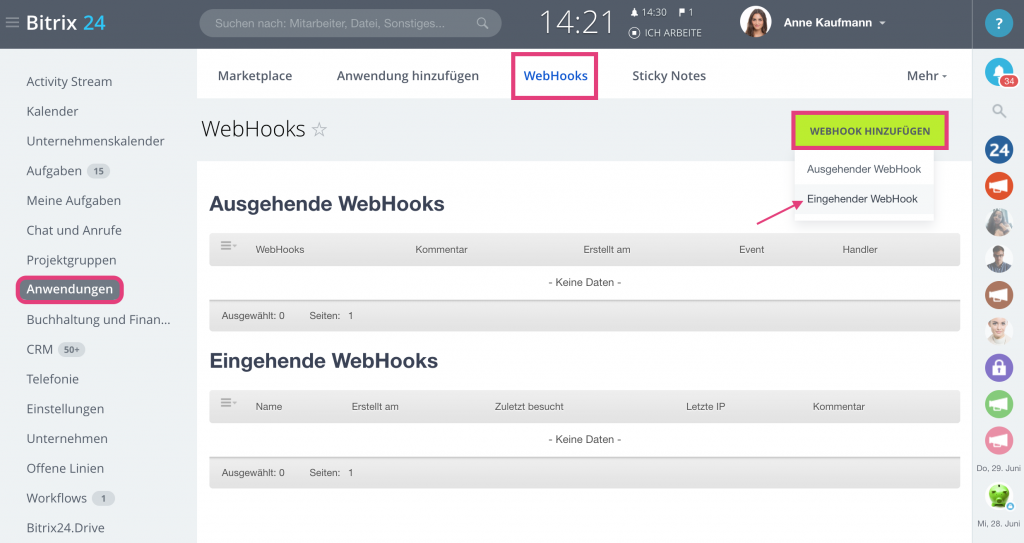The width and height of the screenshot is (1024, 543).
Task: Open the hamburger menu next to Bitrix 24
Action: [x=12, y=23]
